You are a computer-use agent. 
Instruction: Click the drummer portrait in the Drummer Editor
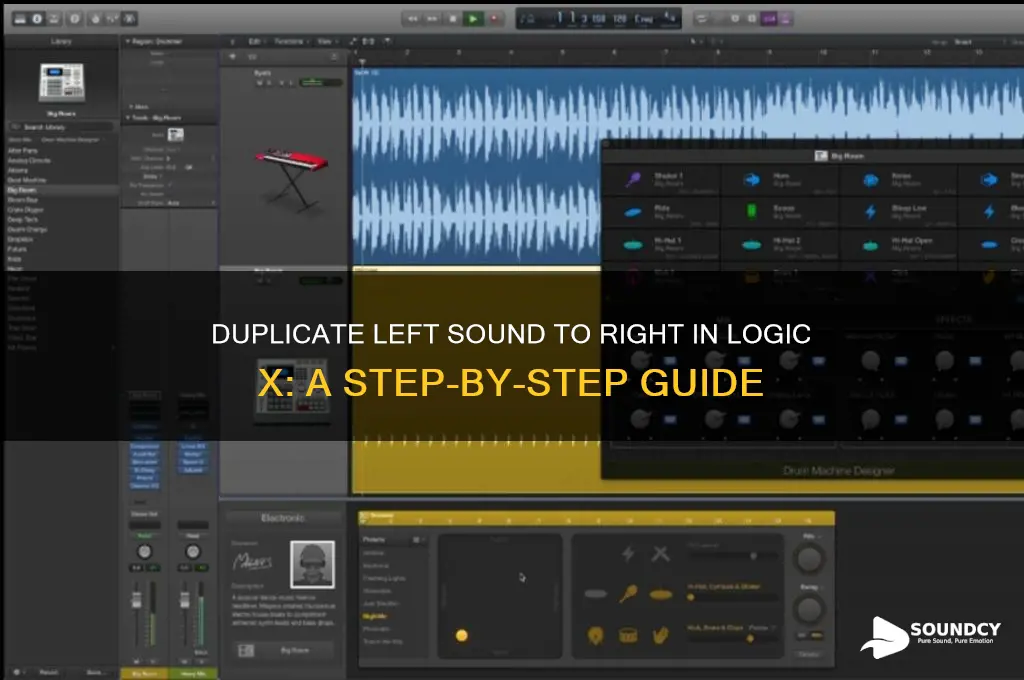tap(312, 564)
